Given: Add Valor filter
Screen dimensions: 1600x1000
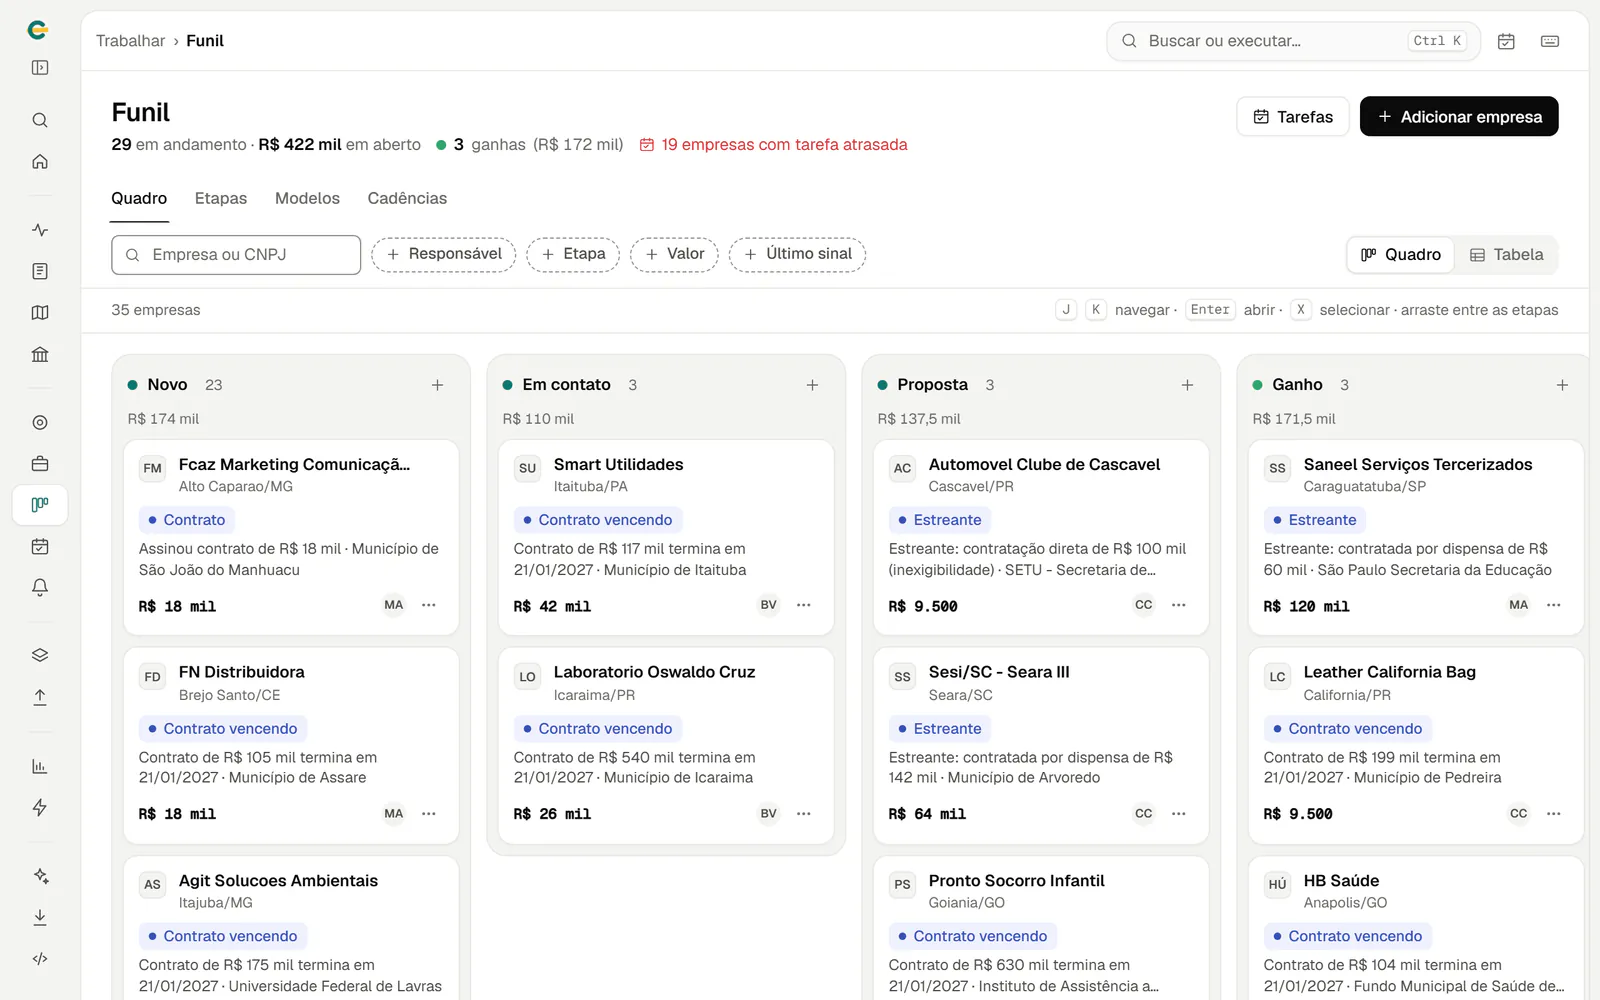Looking at the screenshot, I should pos(675,254).
